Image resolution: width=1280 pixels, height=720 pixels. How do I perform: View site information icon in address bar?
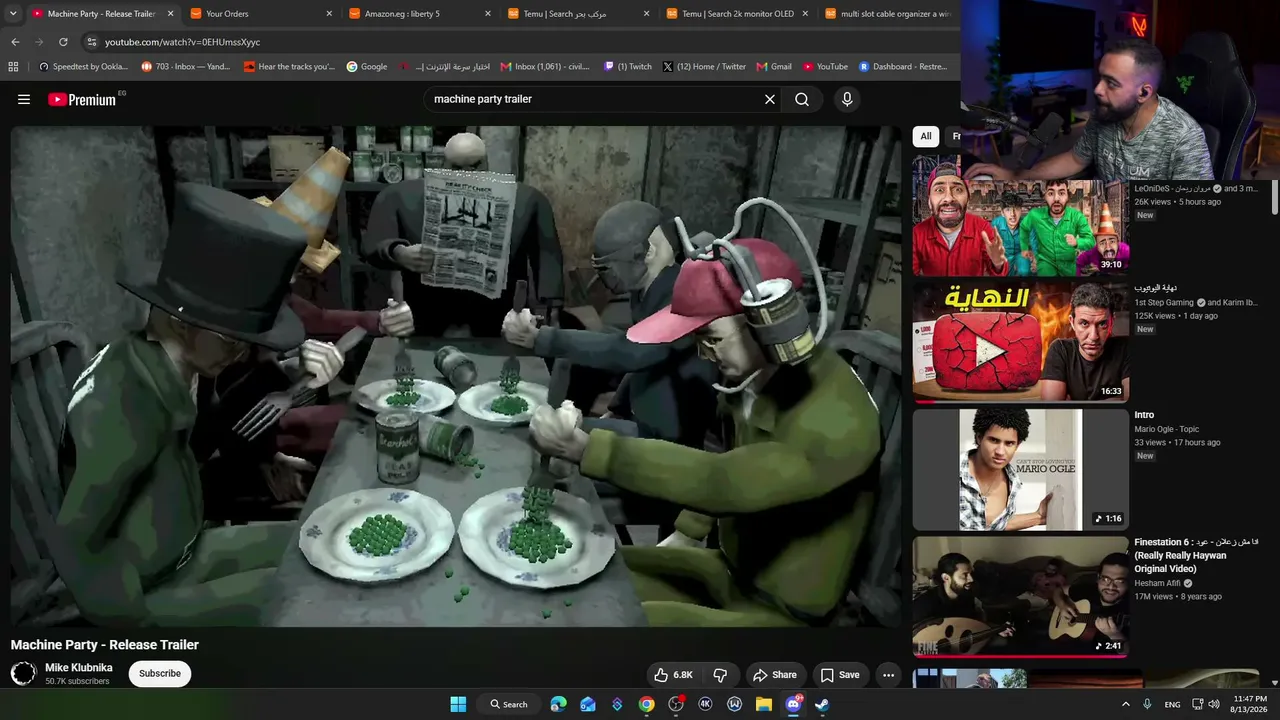pyautogui.click(x=92, y=42)
